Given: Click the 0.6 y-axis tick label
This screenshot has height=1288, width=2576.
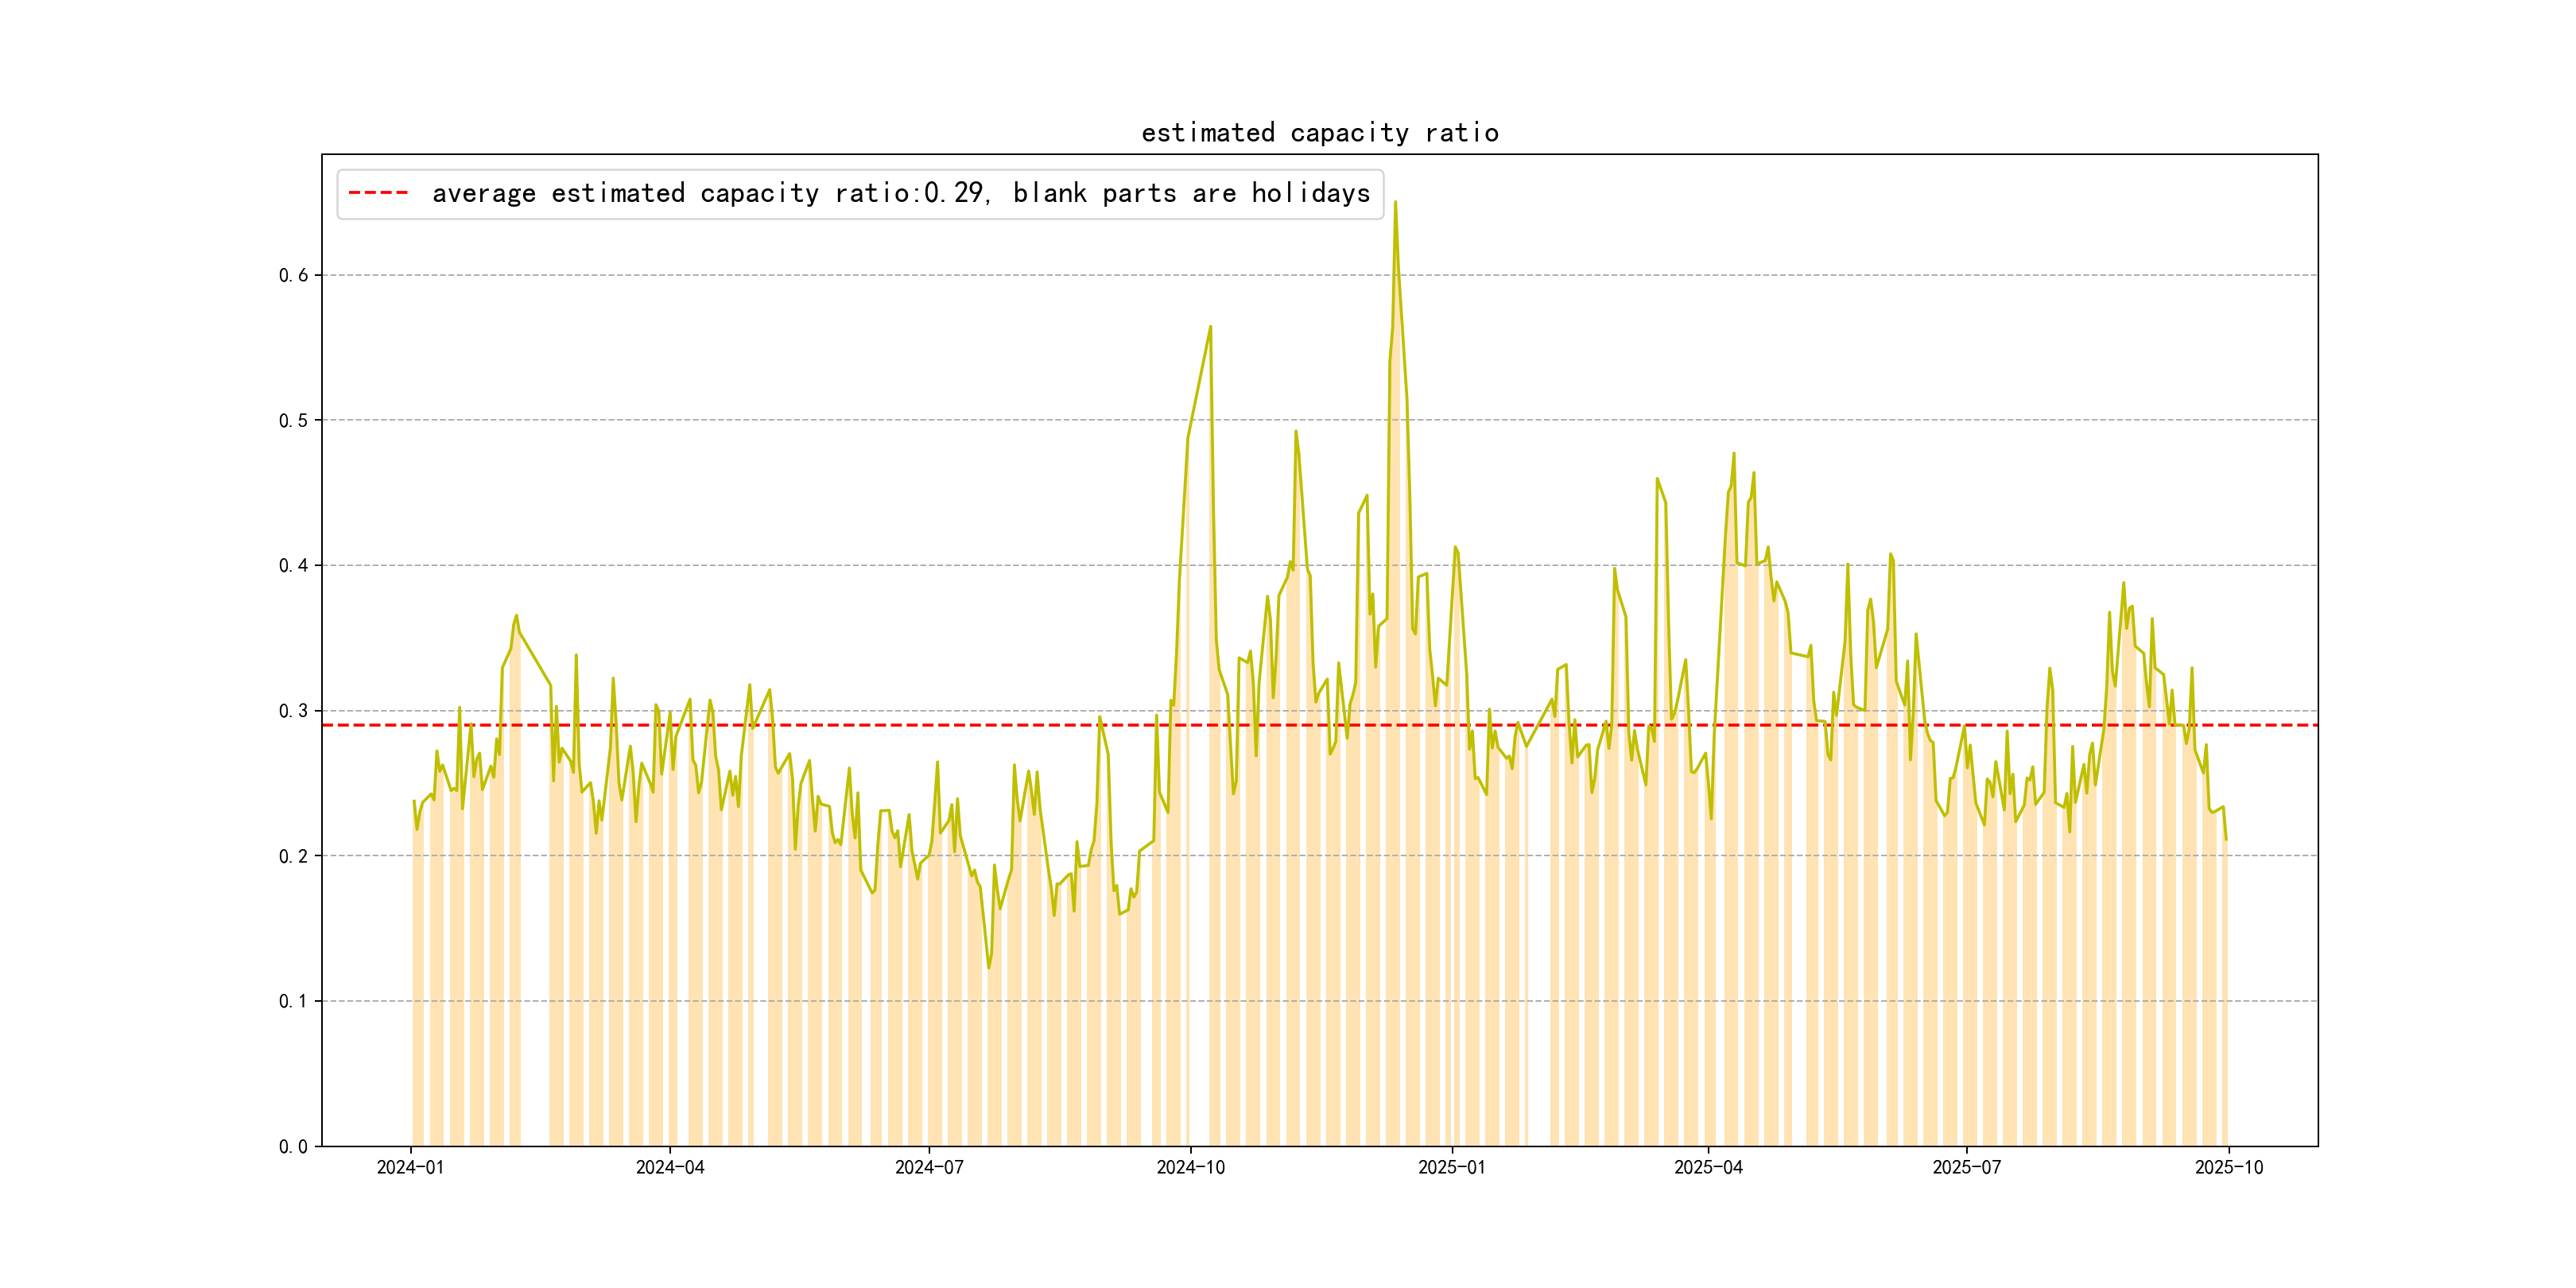Looking at the screenshot, I should pyautogui.click(x=293, y=276).
